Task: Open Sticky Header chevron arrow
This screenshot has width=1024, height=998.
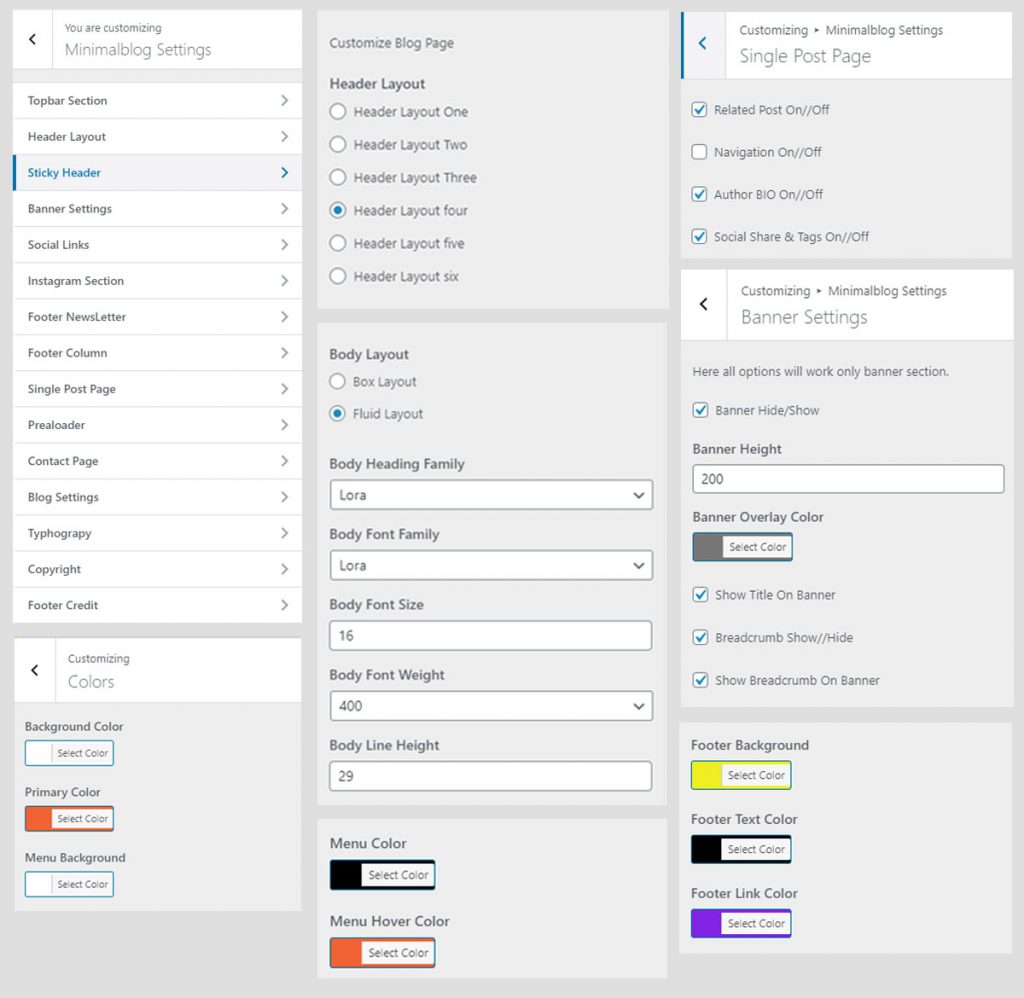Action: pos(284,172)
